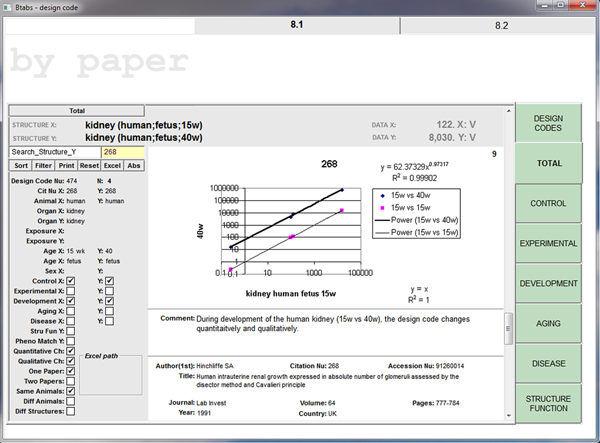The width and height of the screenshot is (600, 443).
Task: Click the journal name Lab Invest
Action: [x=211, y=403]
